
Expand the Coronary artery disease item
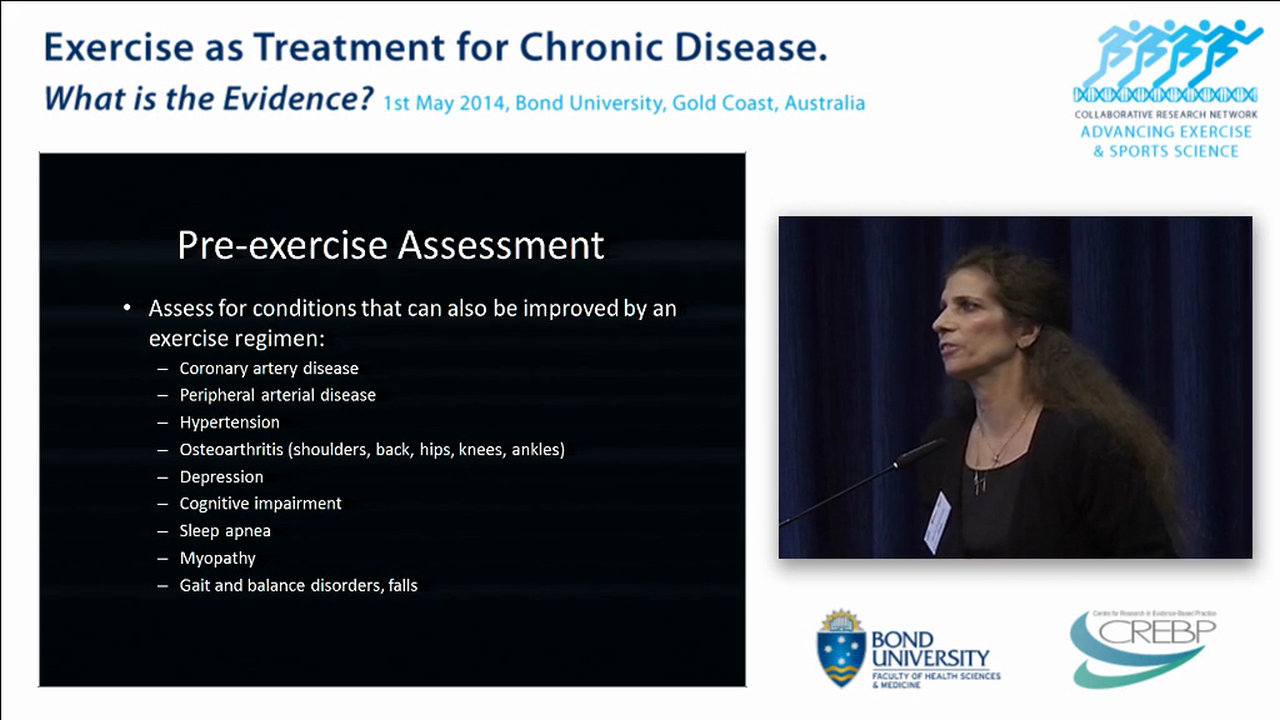pos(269,368)
